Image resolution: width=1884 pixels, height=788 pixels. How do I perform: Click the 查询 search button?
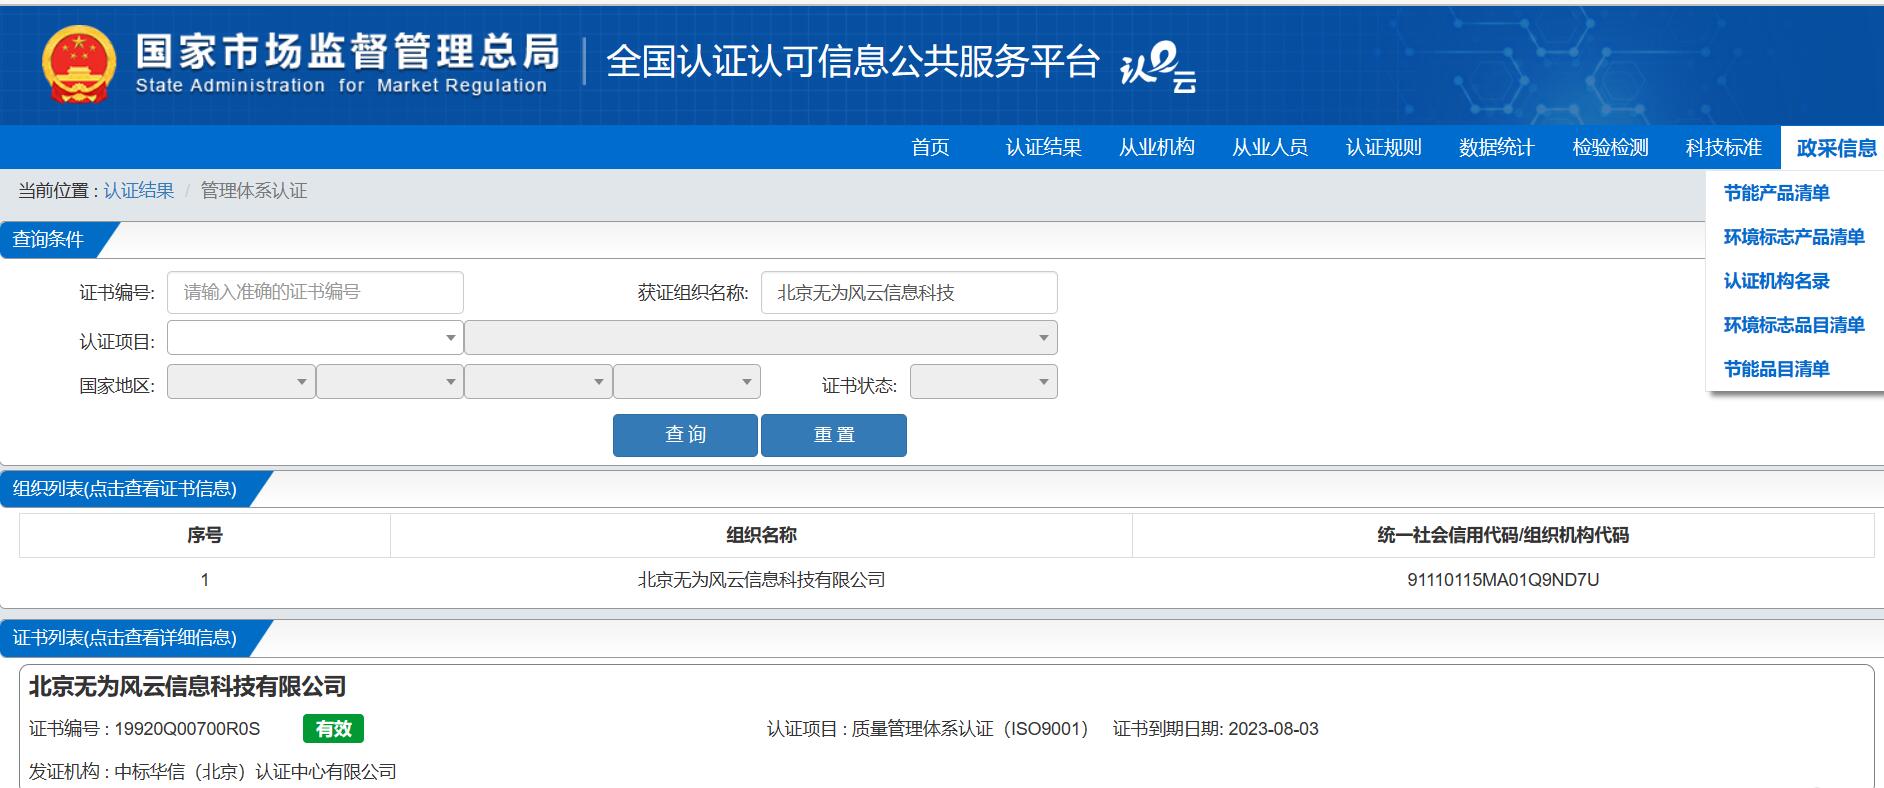tap(685, 435)
